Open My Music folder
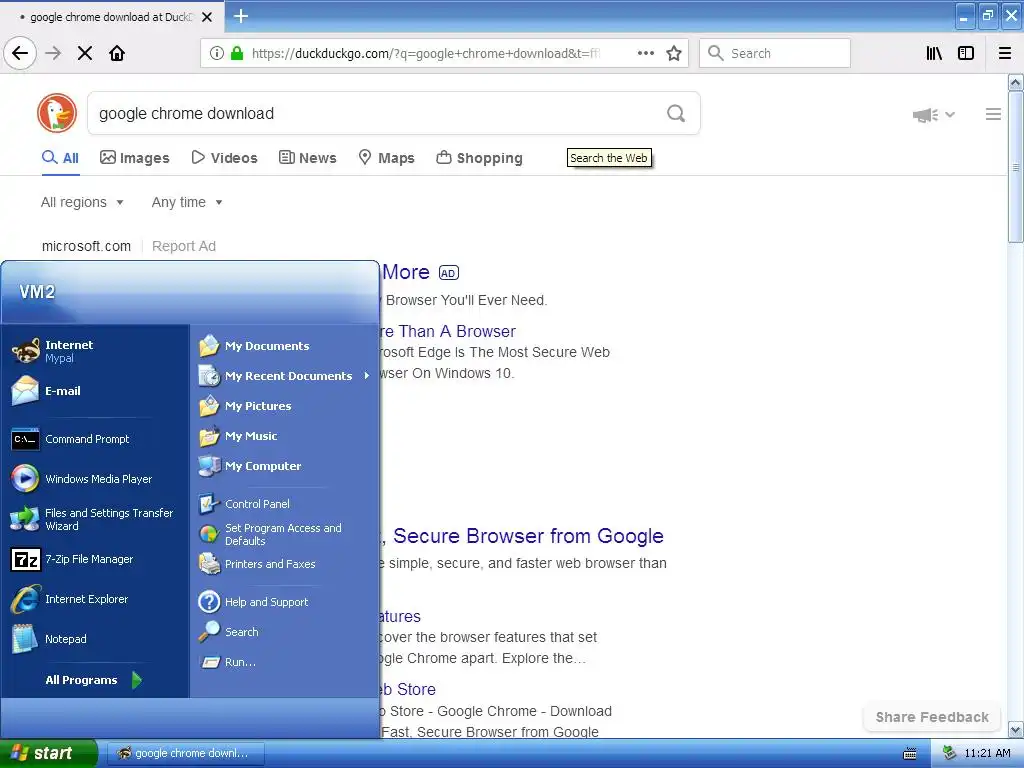The image size is (1024, 768). pyautogui.click(x=285, y=436)
